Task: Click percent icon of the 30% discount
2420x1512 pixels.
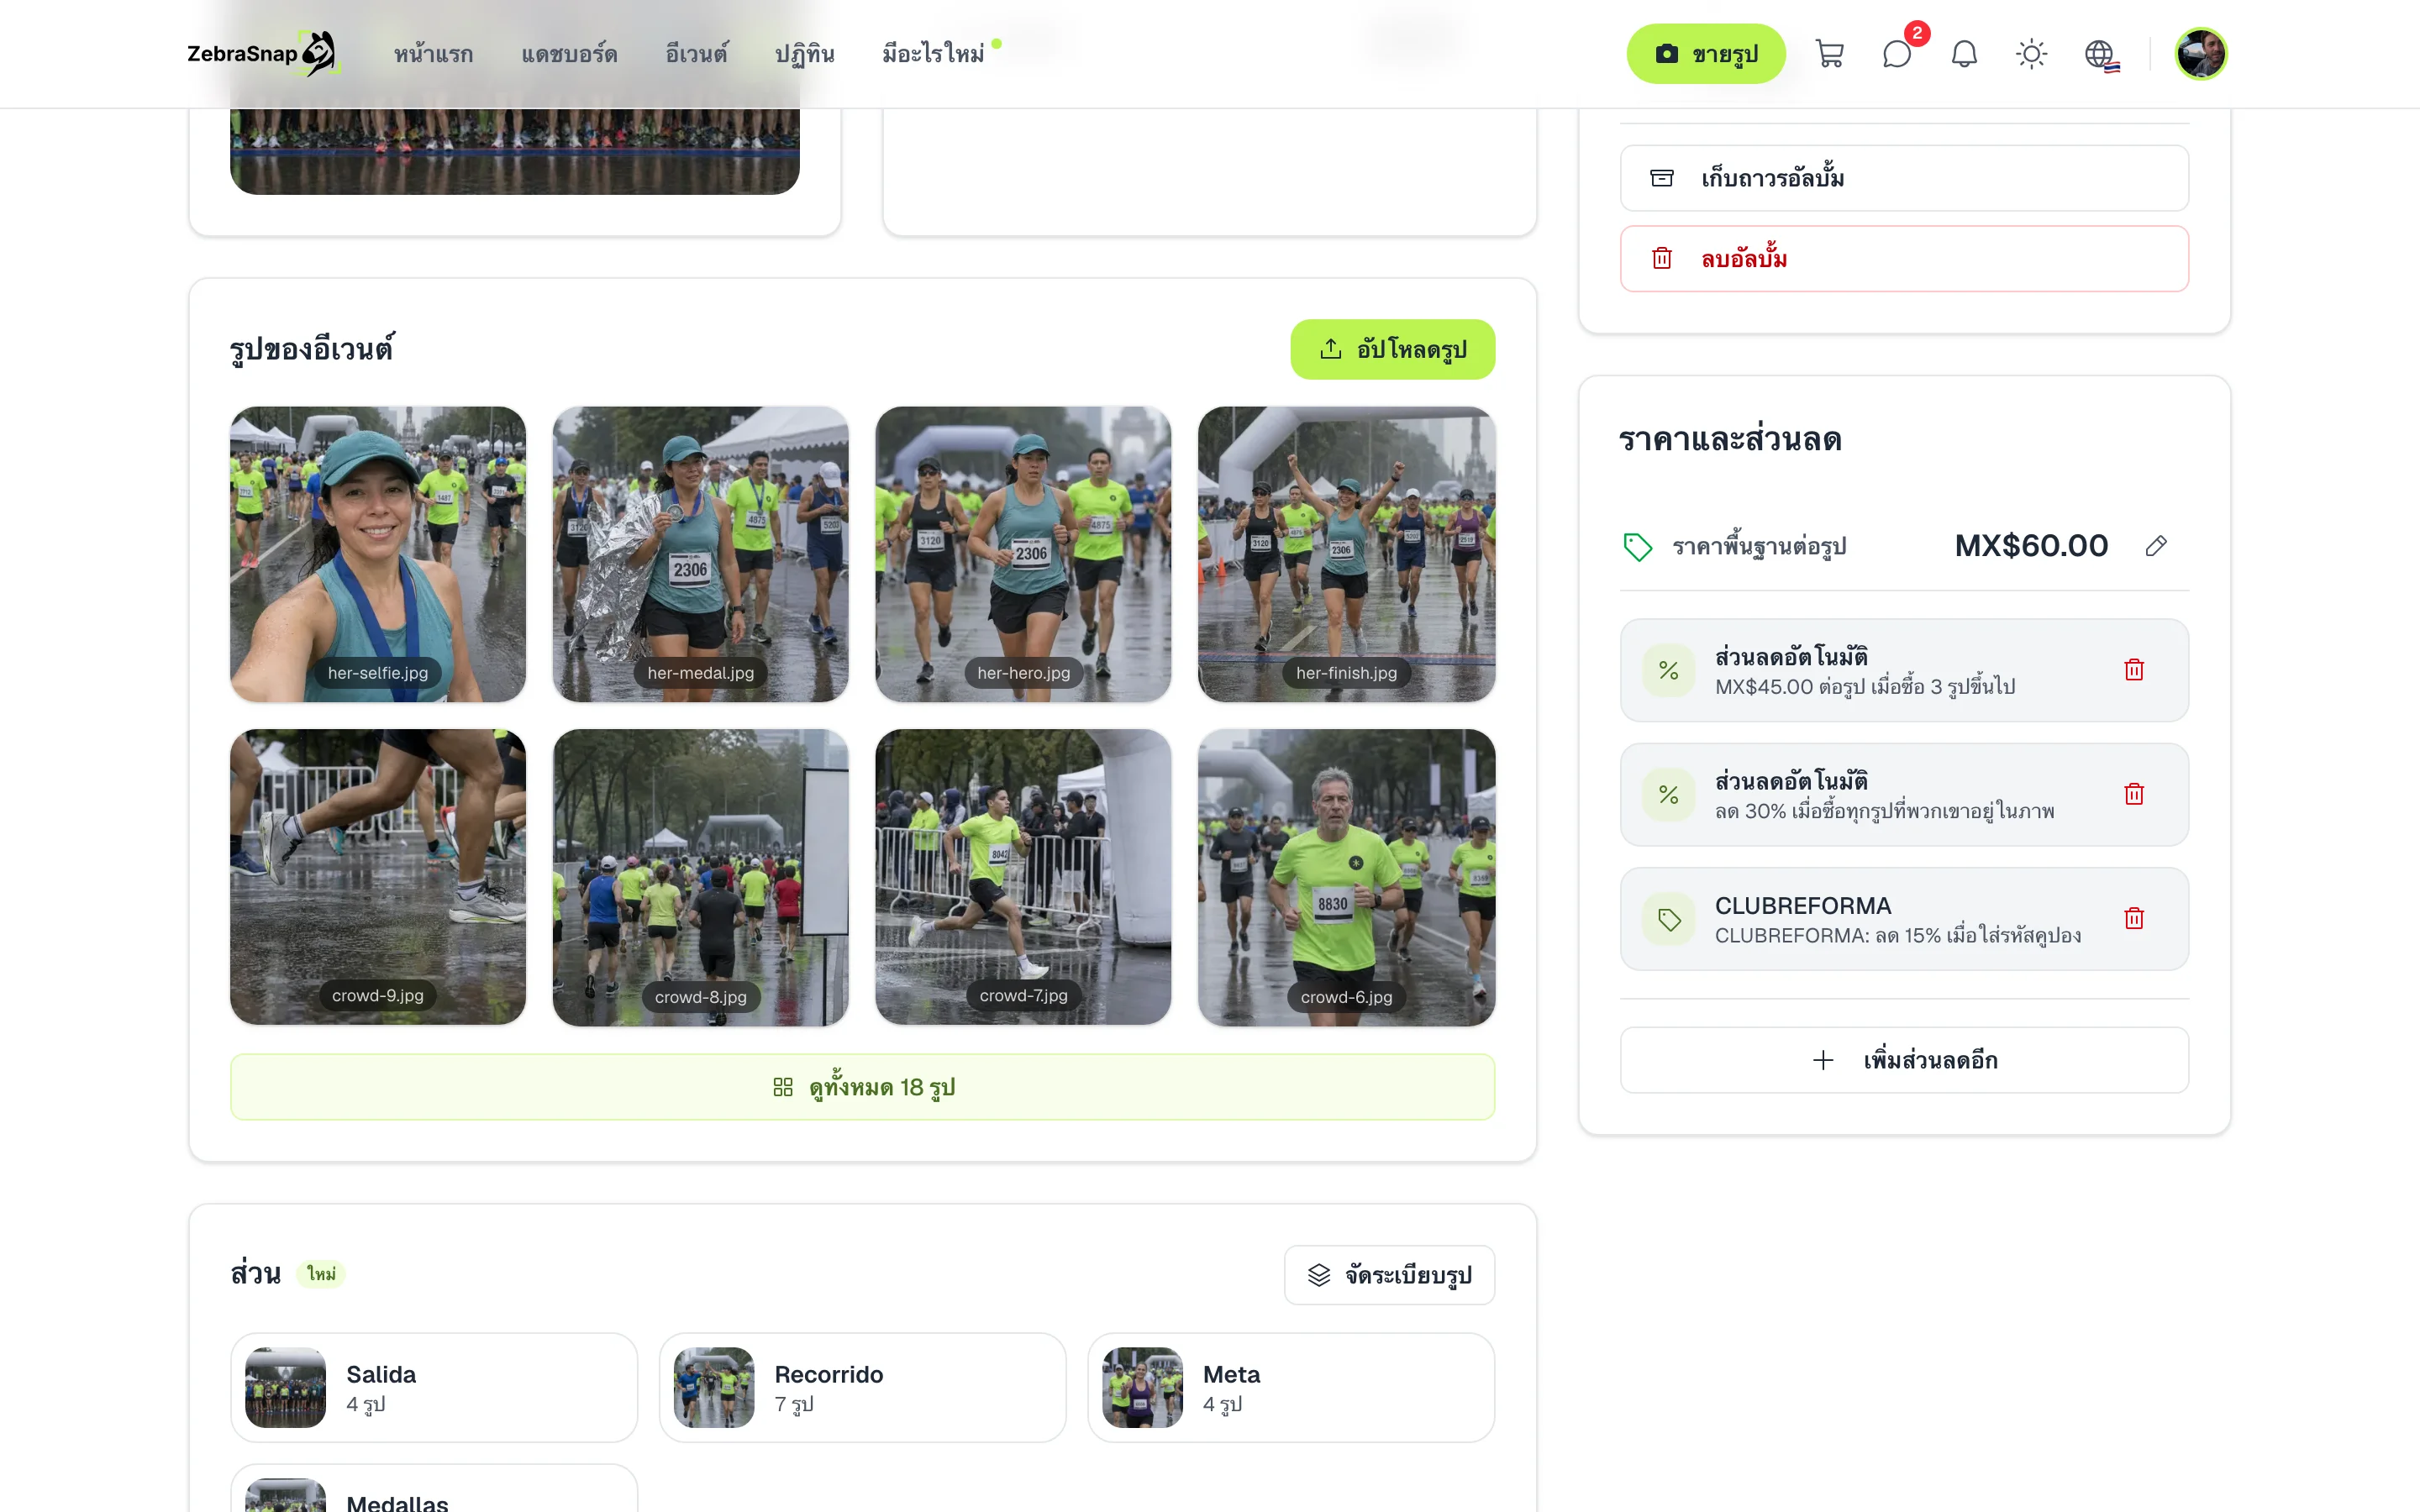Action: [x=1669, y=795]
